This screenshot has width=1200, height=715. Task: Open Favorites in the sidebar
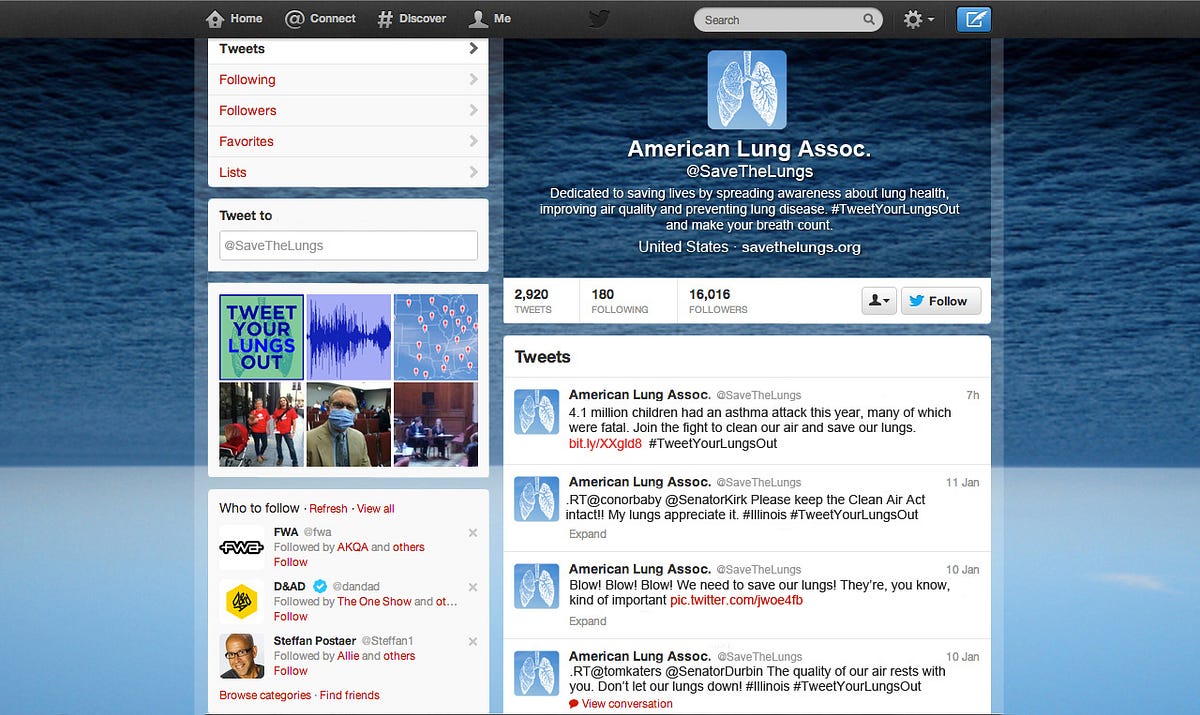click(x=348, y=142)
